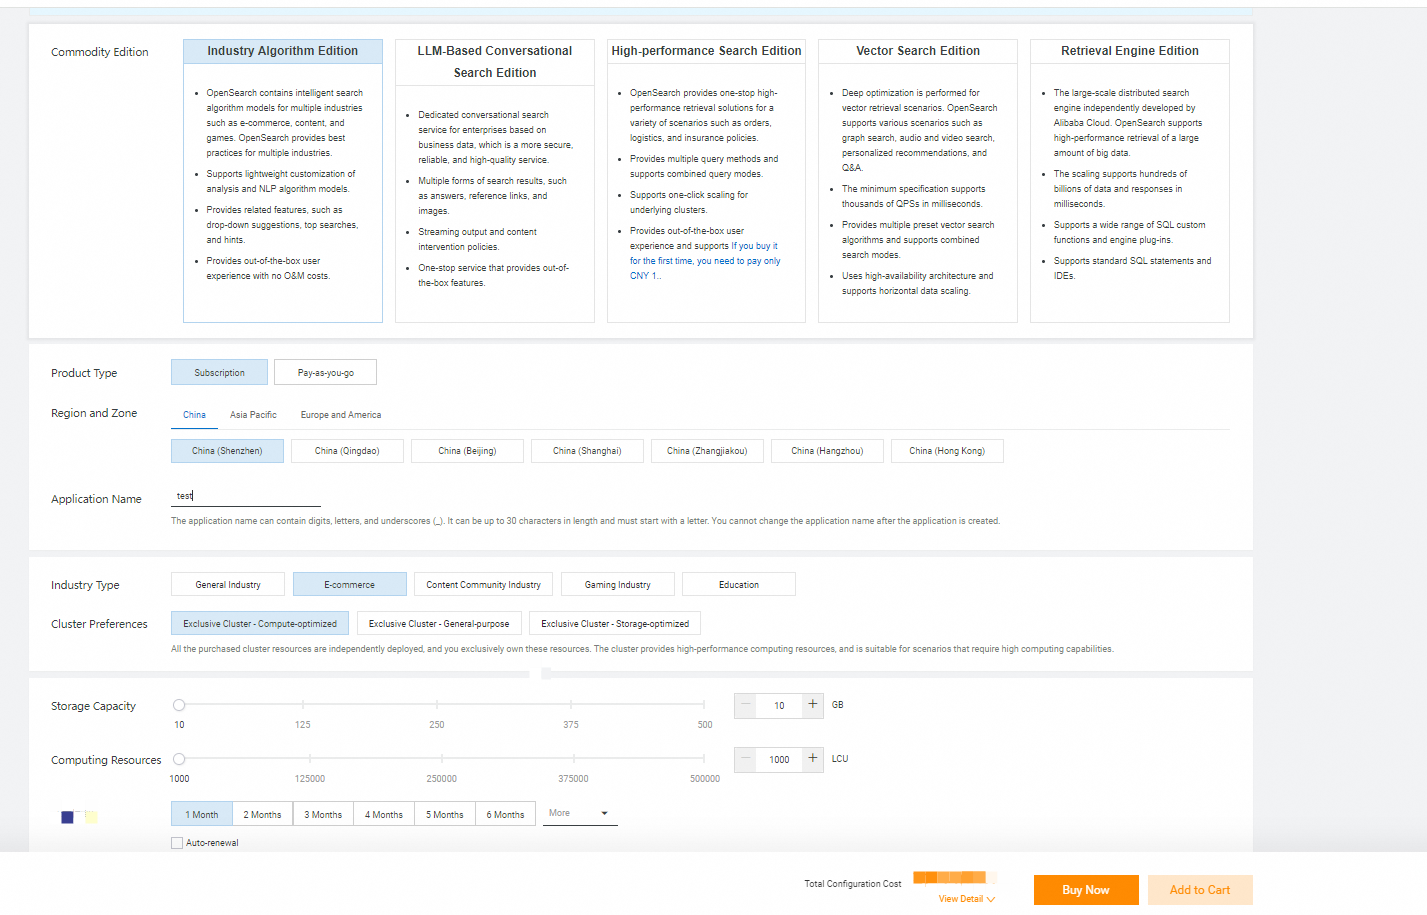The width and height of the screenshot is (1427, 915).
Task: Focus the Application Name input field
Action: pos(246,496)
